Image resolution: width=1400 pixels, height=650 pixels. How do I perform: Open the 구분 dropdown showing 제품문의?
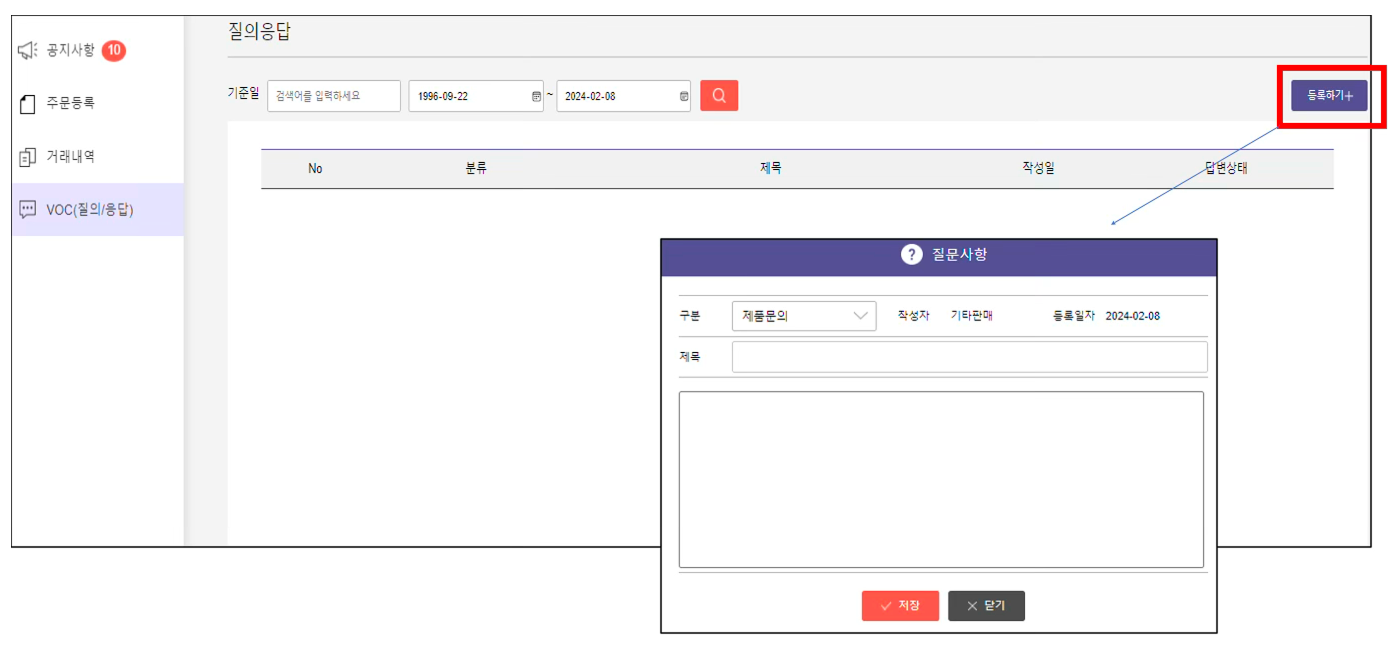(805, 314)
